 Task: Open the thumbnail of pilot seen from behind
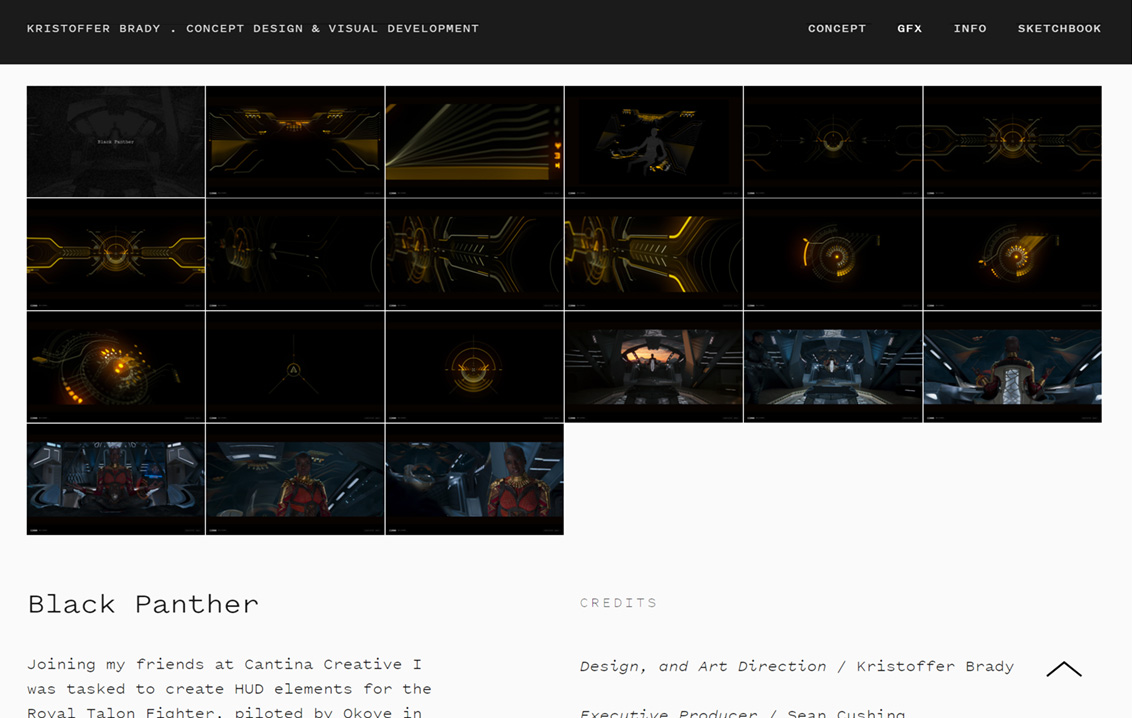pyautogui.click(x=1012, y=367)
